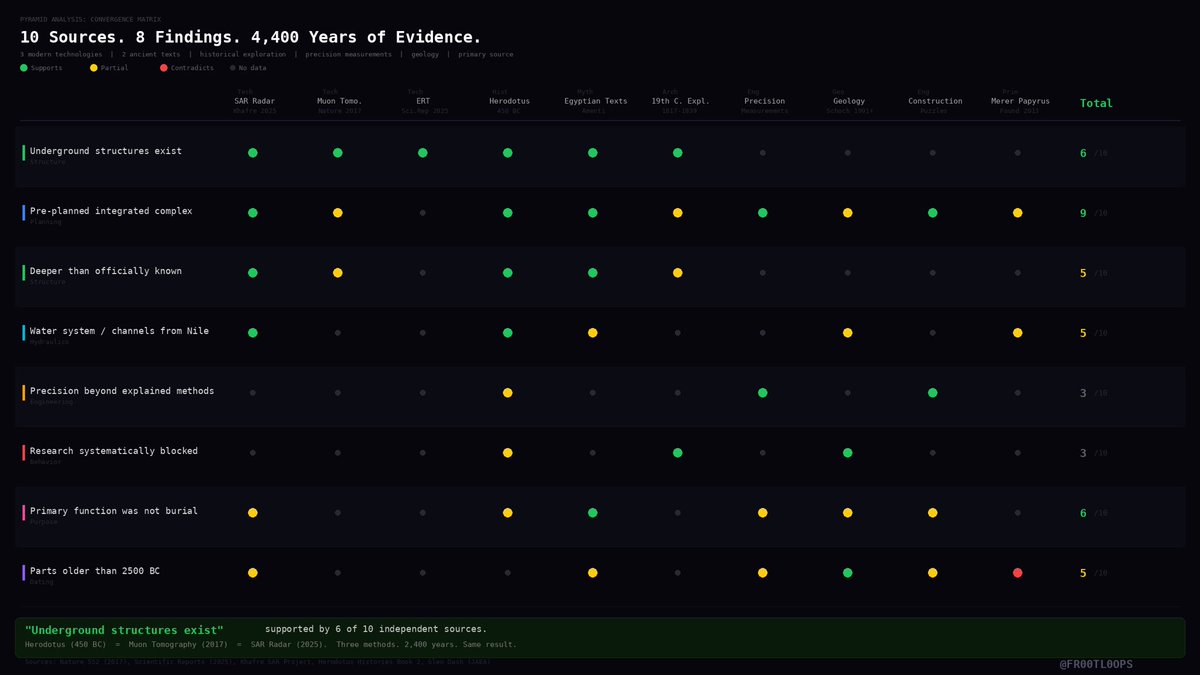Click the gray No data legend dot
This screenshot has height=675, width=1200.
tap(233, 68)
